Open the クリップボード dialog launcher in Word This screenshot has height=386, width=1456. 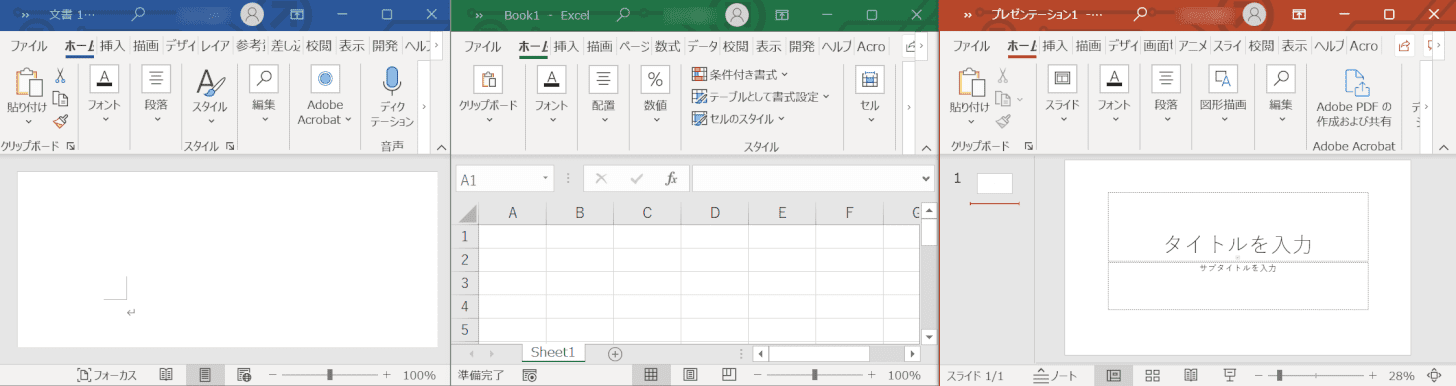(x=71, y=146)
